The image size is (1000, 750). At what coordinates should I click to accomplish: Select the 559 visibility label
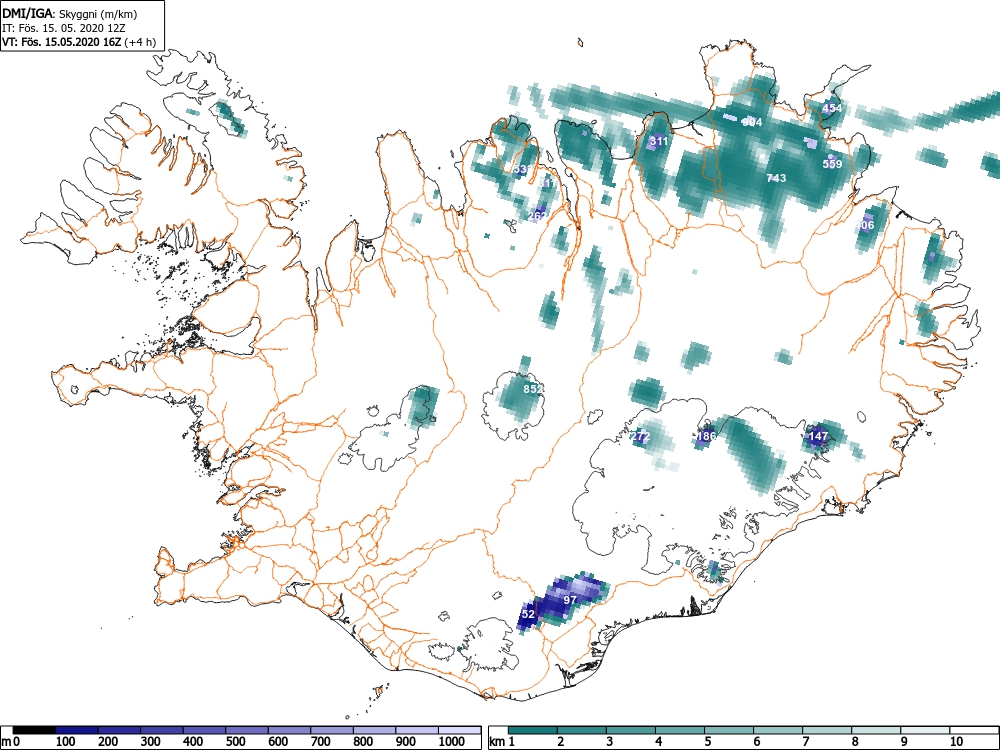tap(832, 164)
